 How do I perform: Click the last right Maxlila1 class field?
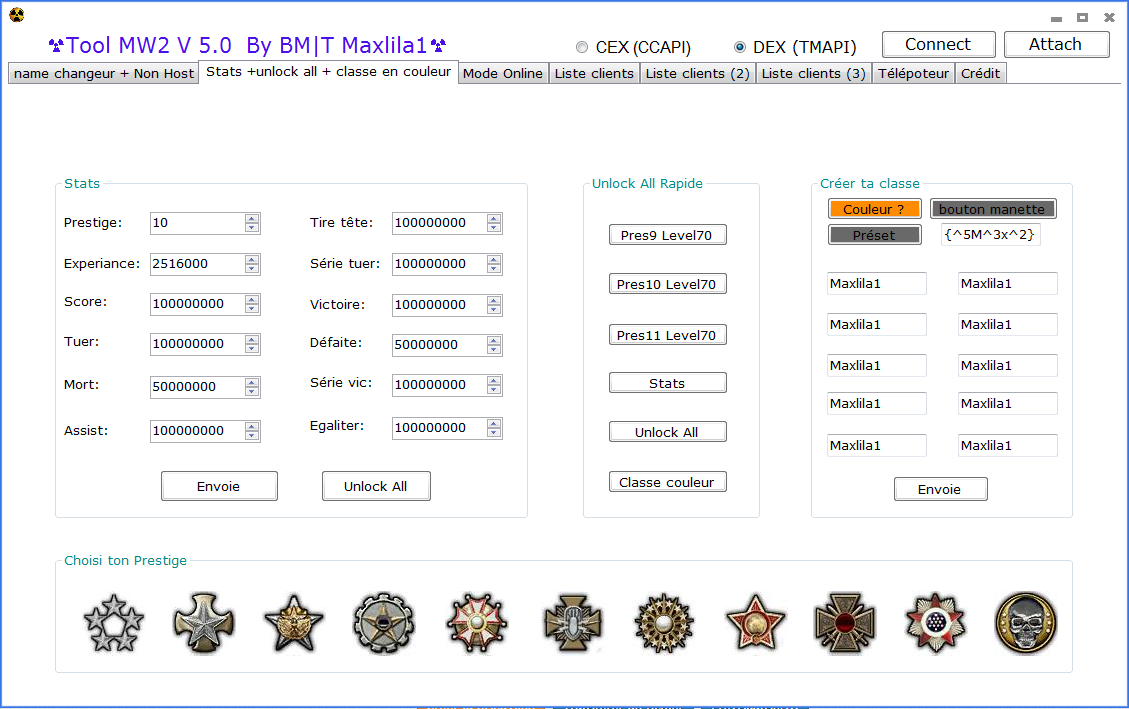click(x=1008, y=446)
